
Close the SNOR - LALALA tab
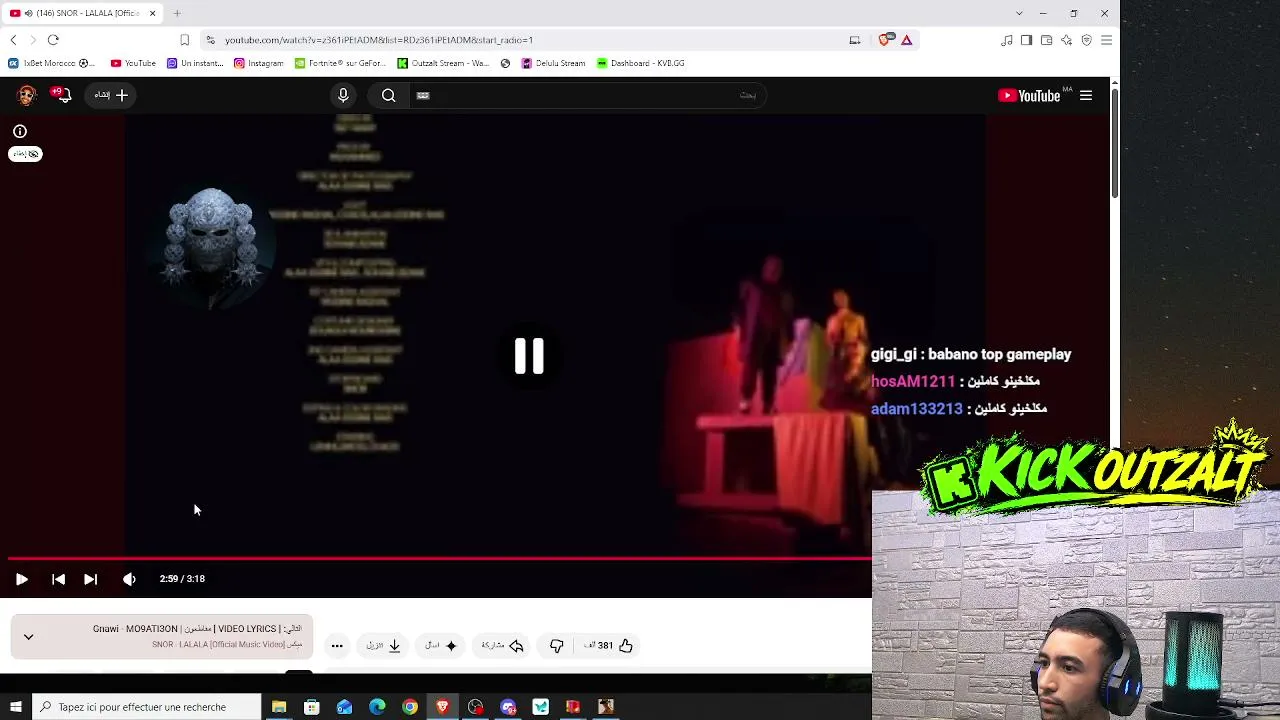(x=153, y=13)
